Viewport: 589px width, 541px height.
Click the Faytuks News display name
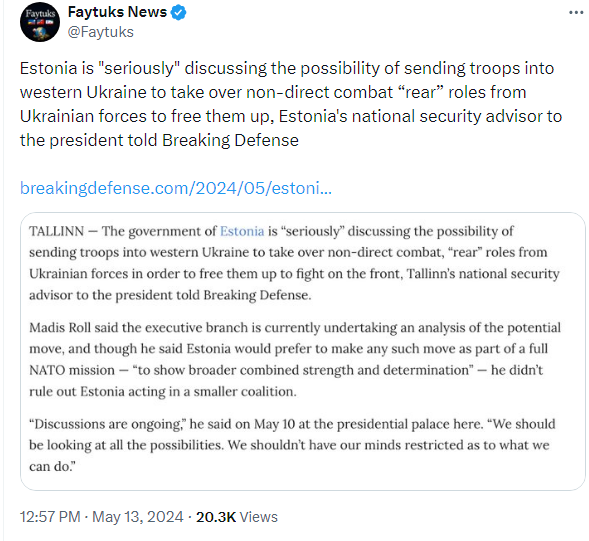[117, 12]
